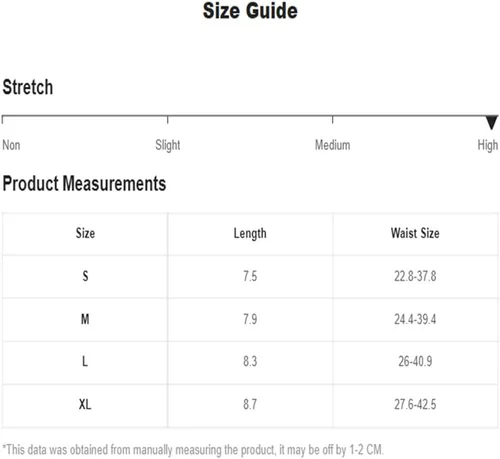Click the Product Measurements heading
The image size is (500, 459).
pyautogui.click(x=84, y=183)
